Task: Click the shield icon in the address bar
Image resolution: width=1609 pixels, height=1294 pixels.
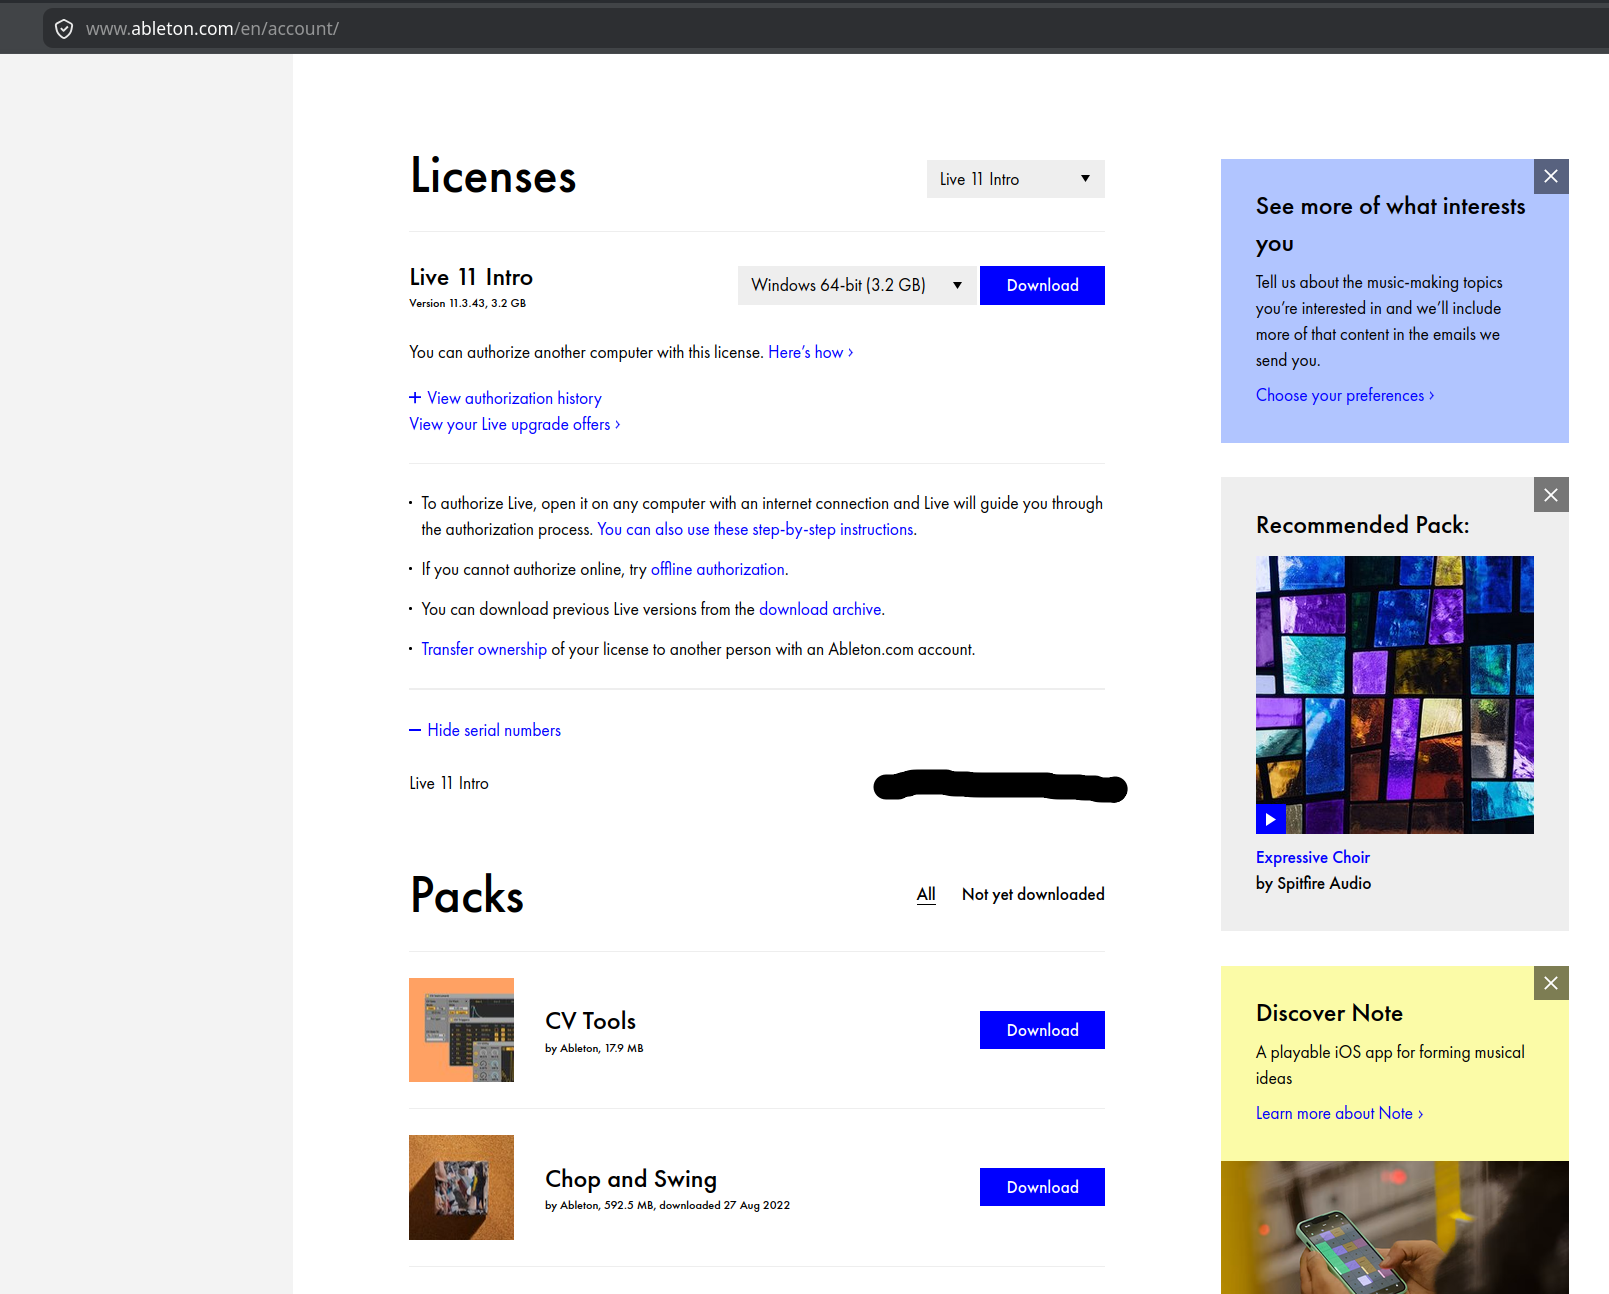Action: (x=64, y=29)
